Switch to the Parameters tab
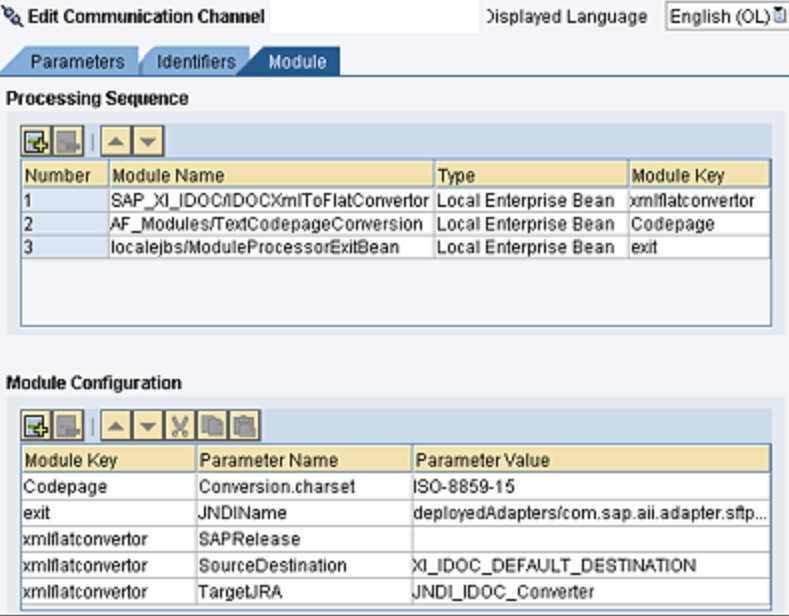The height and width of the screenshot is (616, 789). [77, 62]
